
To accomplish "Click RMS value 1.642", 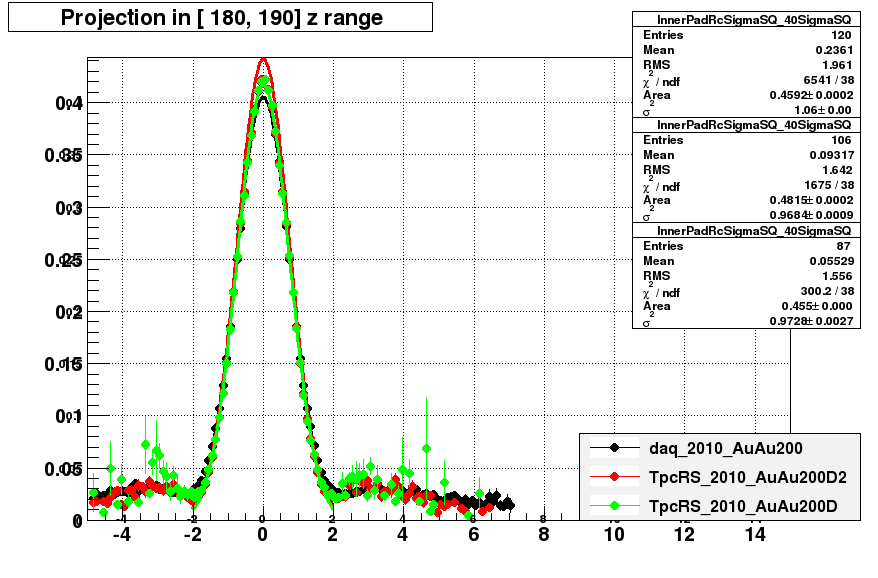I will [838, 170].
